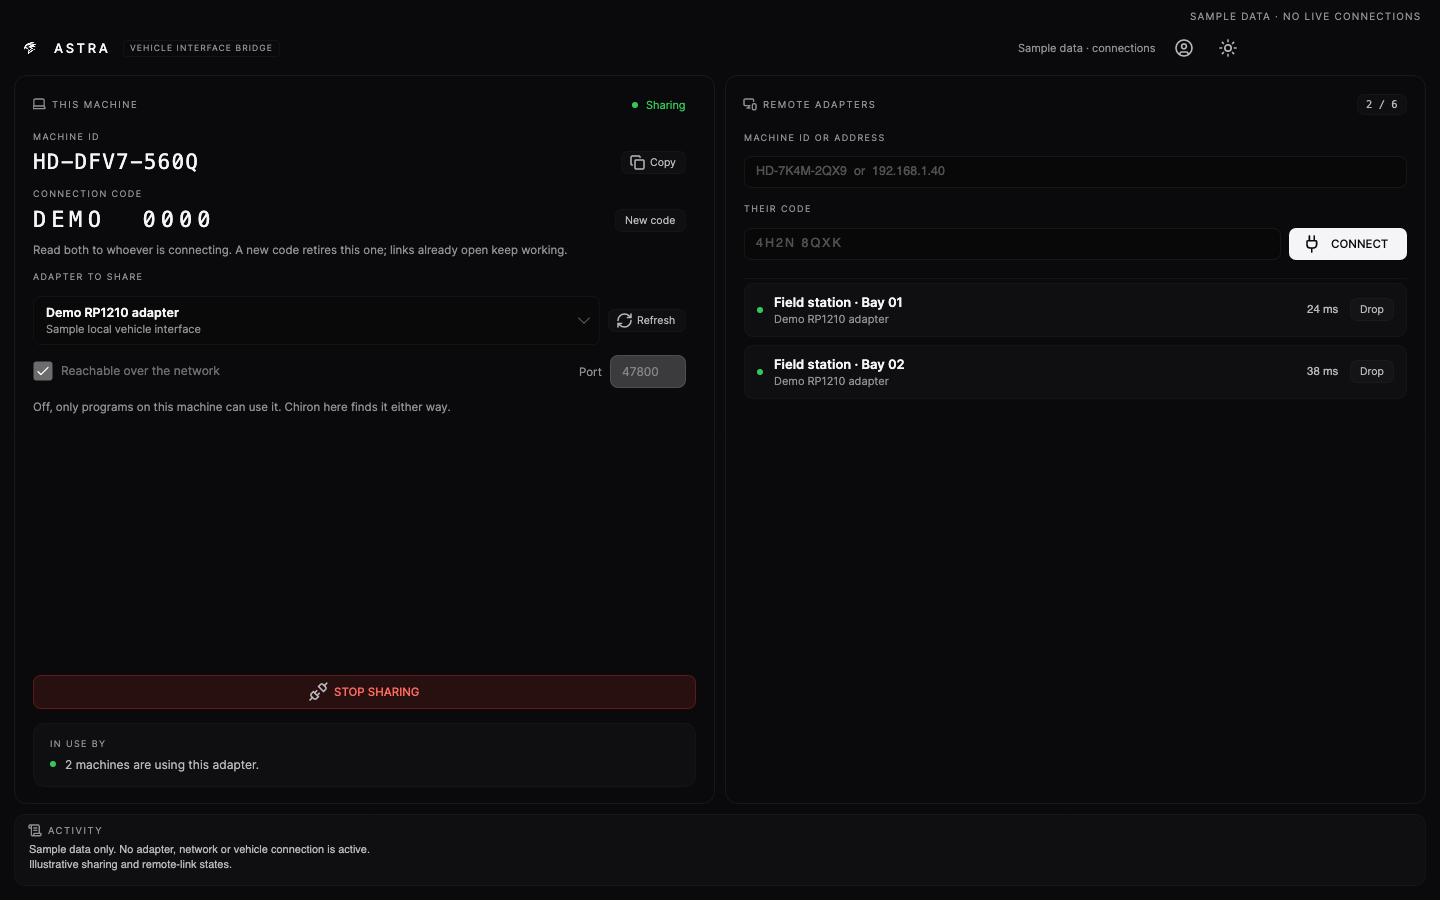Refresh the adapter list
This screenshot has width=1440, height=900.
pos(647,320)
